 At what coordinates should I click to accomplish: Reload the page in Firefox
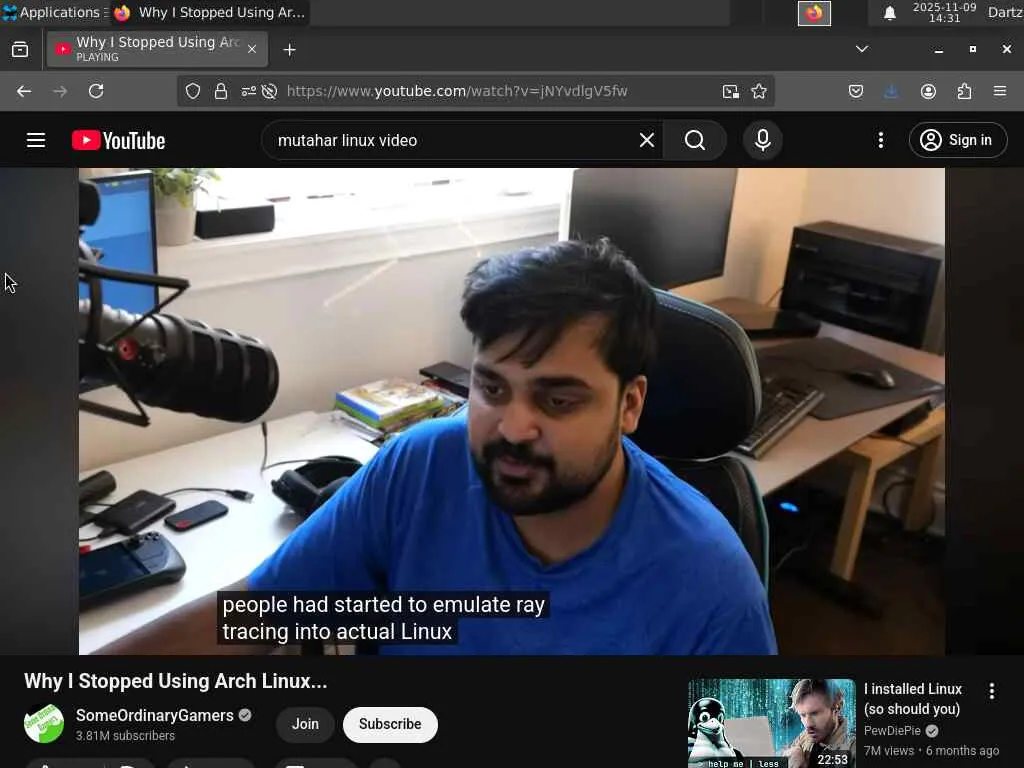(96, 91)
